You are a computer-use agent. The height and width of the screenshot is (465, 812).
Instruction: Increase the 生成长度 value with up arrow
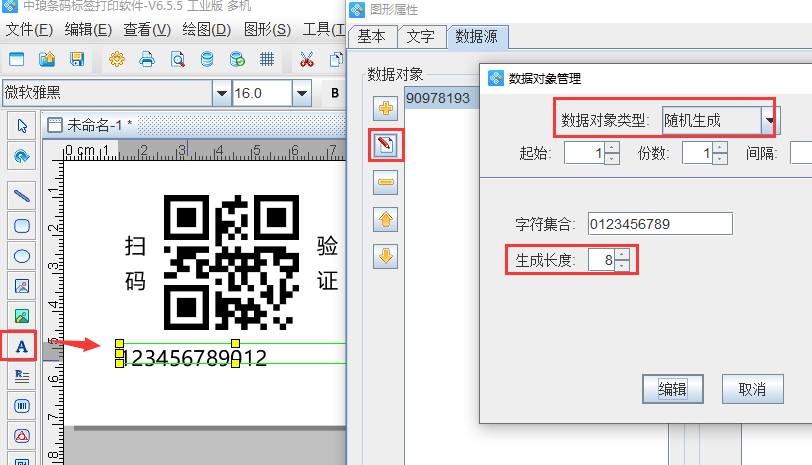pyautogui.click(x=622, y=255)
